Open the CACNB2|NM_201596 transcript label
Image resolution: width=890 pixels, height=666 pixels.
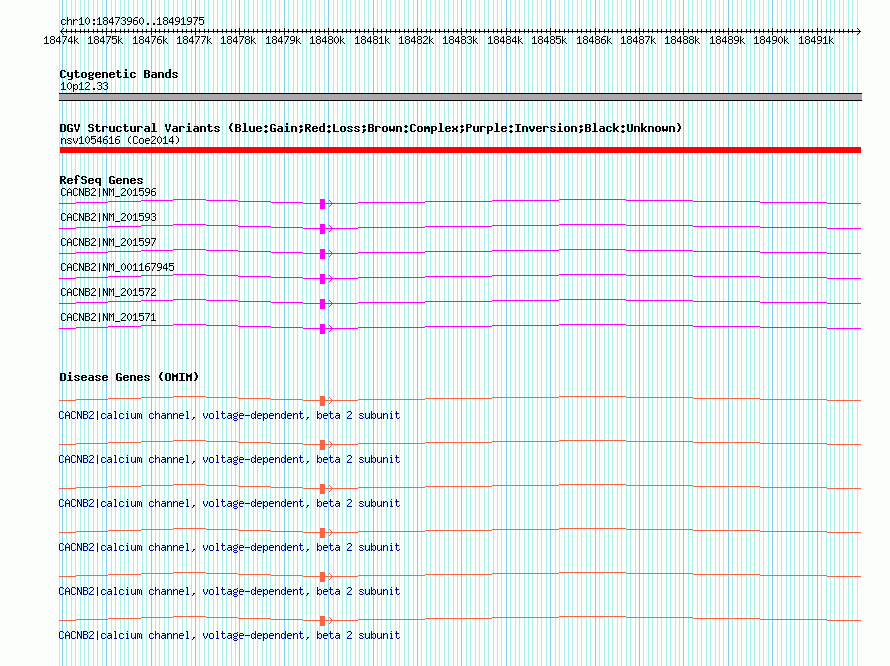[108, 192]
